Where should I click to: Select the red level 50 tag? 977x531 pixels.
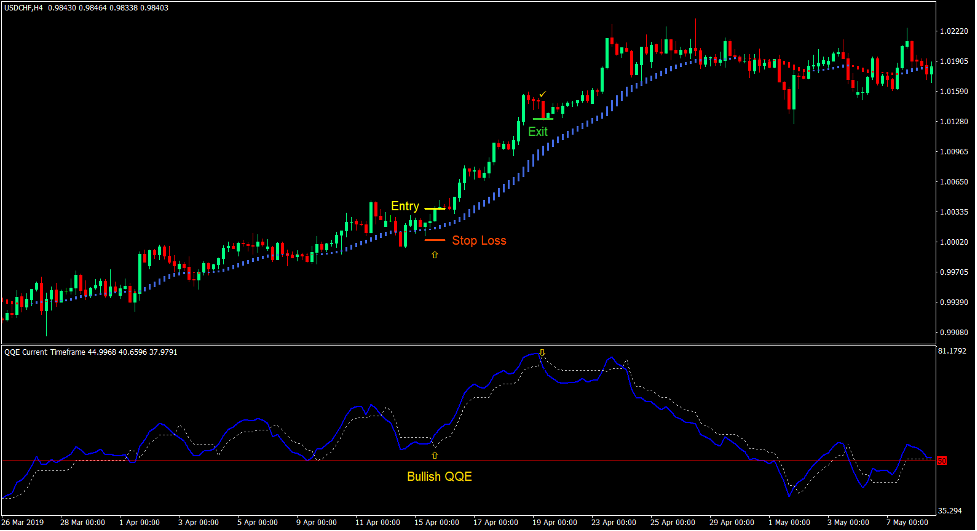pyautogui.click(x=940, y=460)
